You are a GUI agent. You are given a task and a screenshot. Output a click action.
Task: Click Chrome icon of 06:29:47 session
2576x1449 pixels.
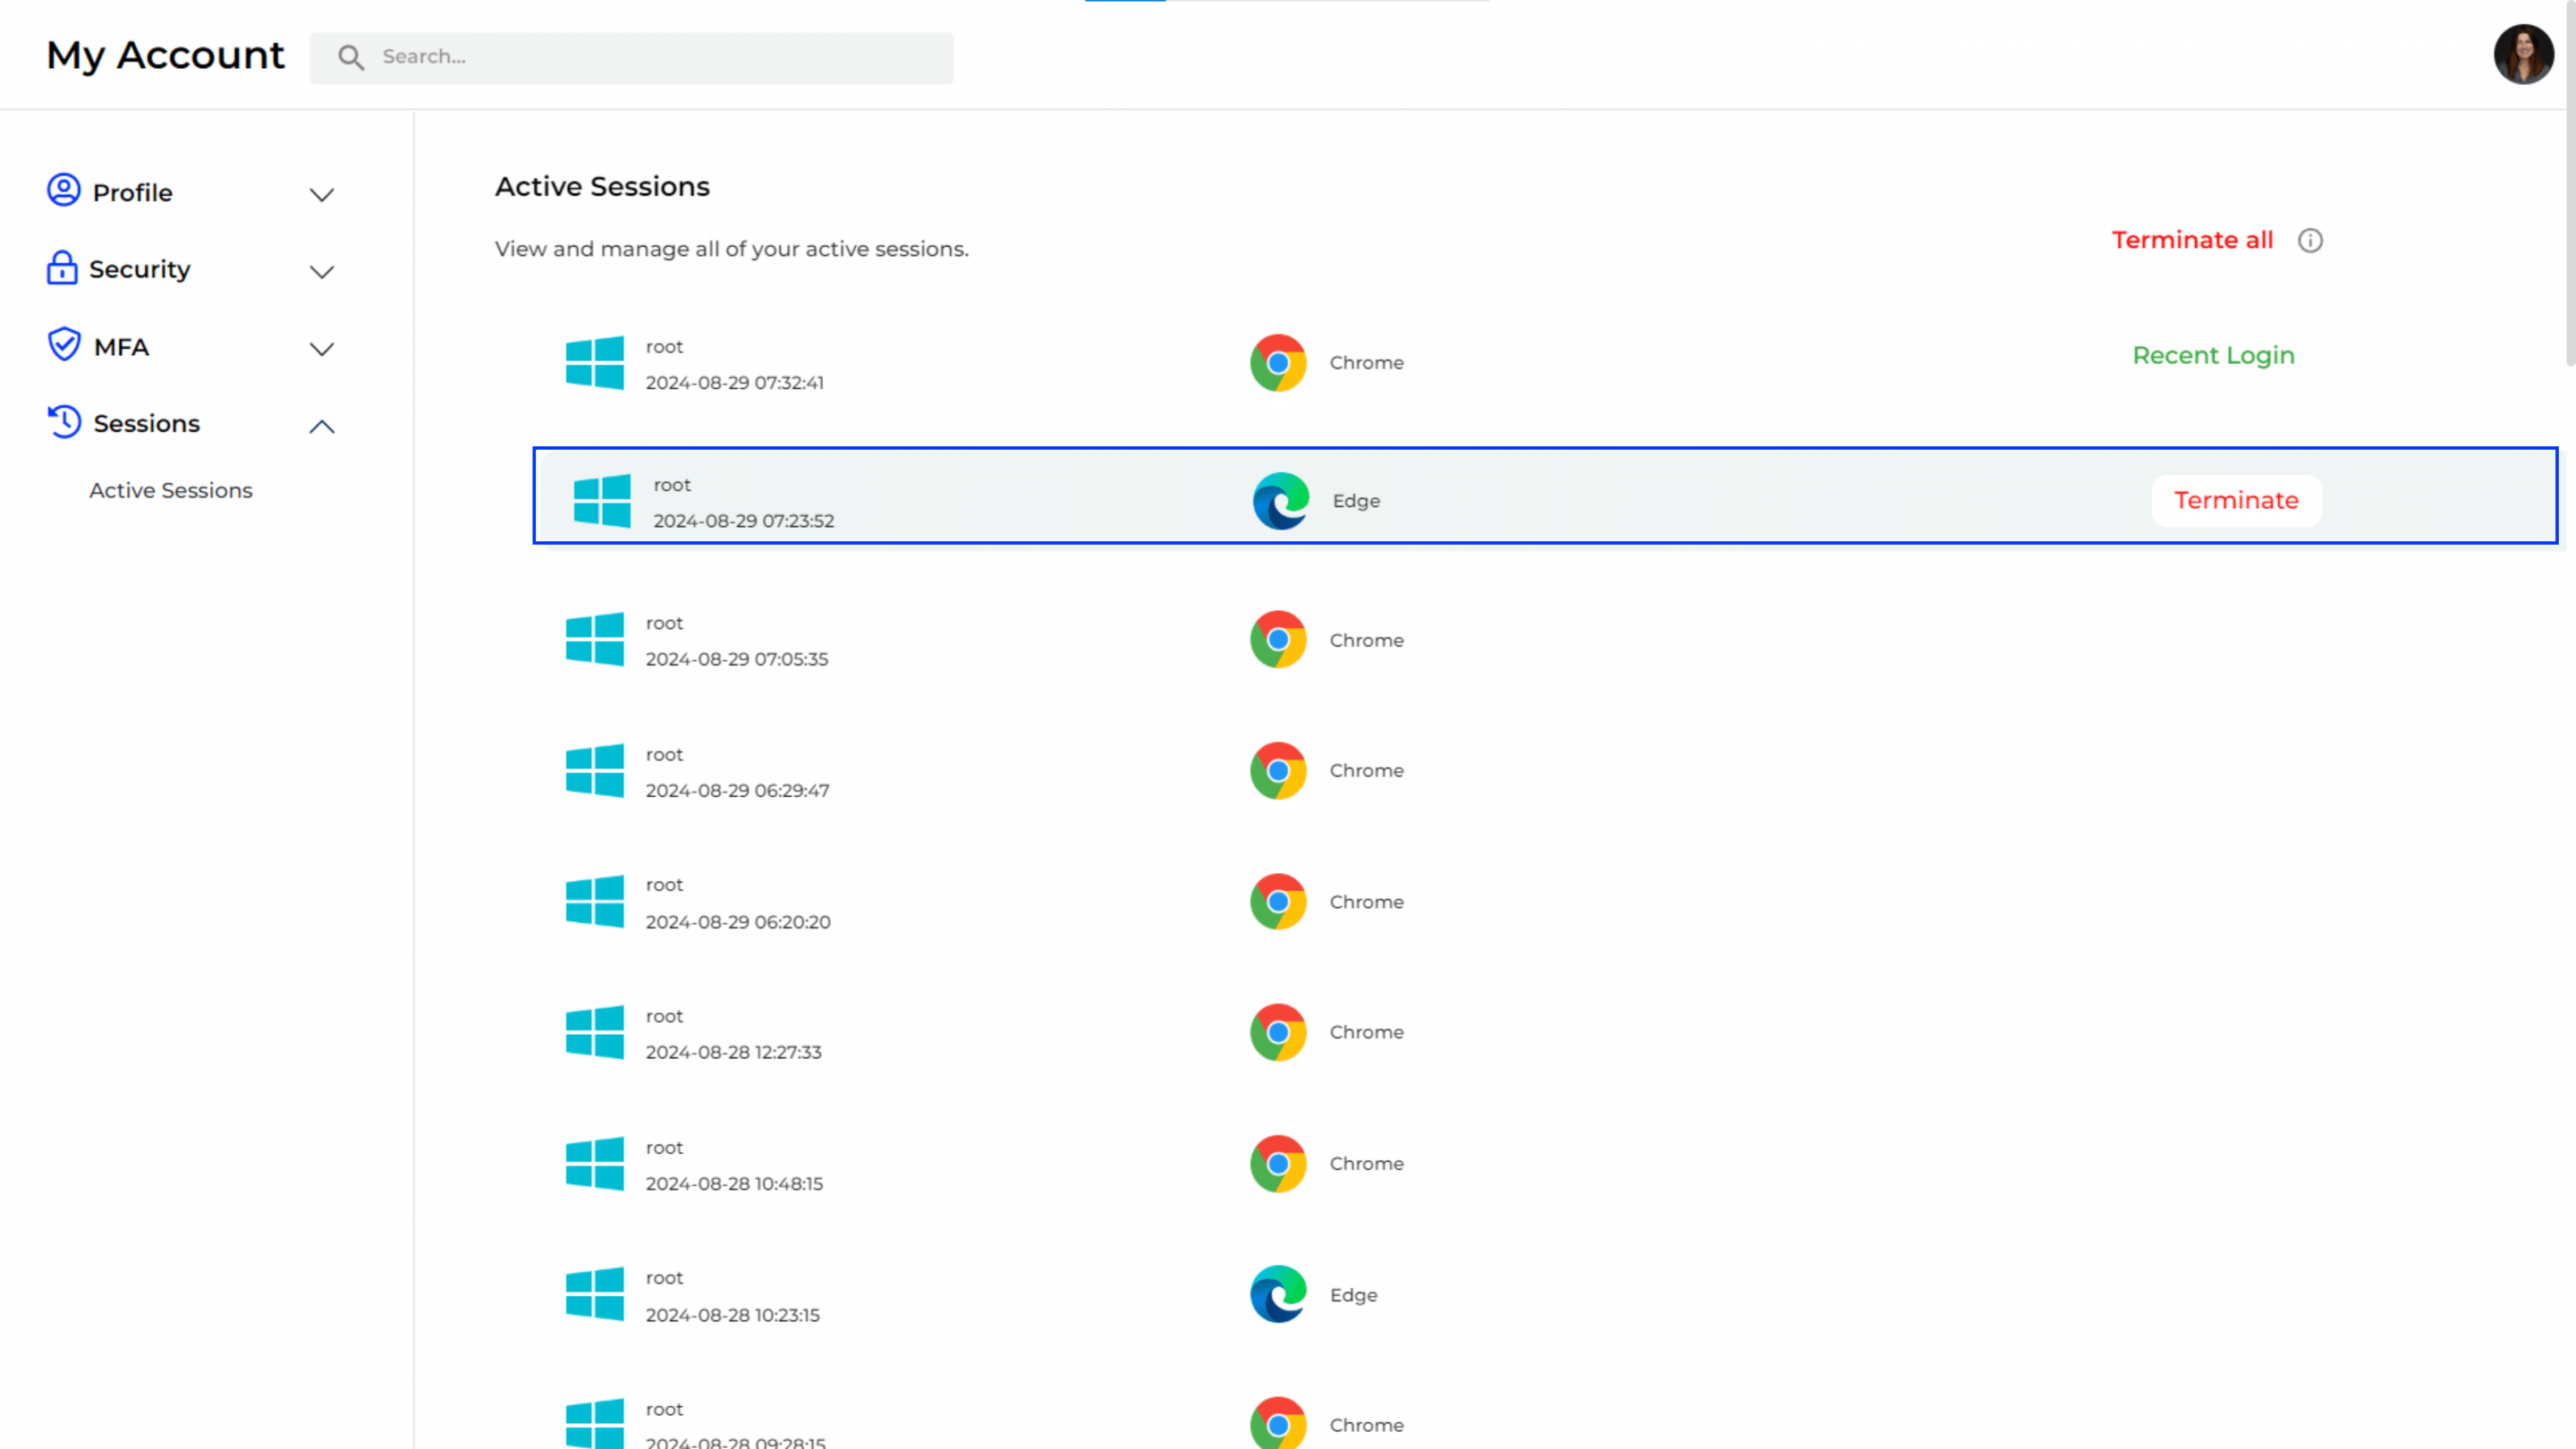[1278, 770]
